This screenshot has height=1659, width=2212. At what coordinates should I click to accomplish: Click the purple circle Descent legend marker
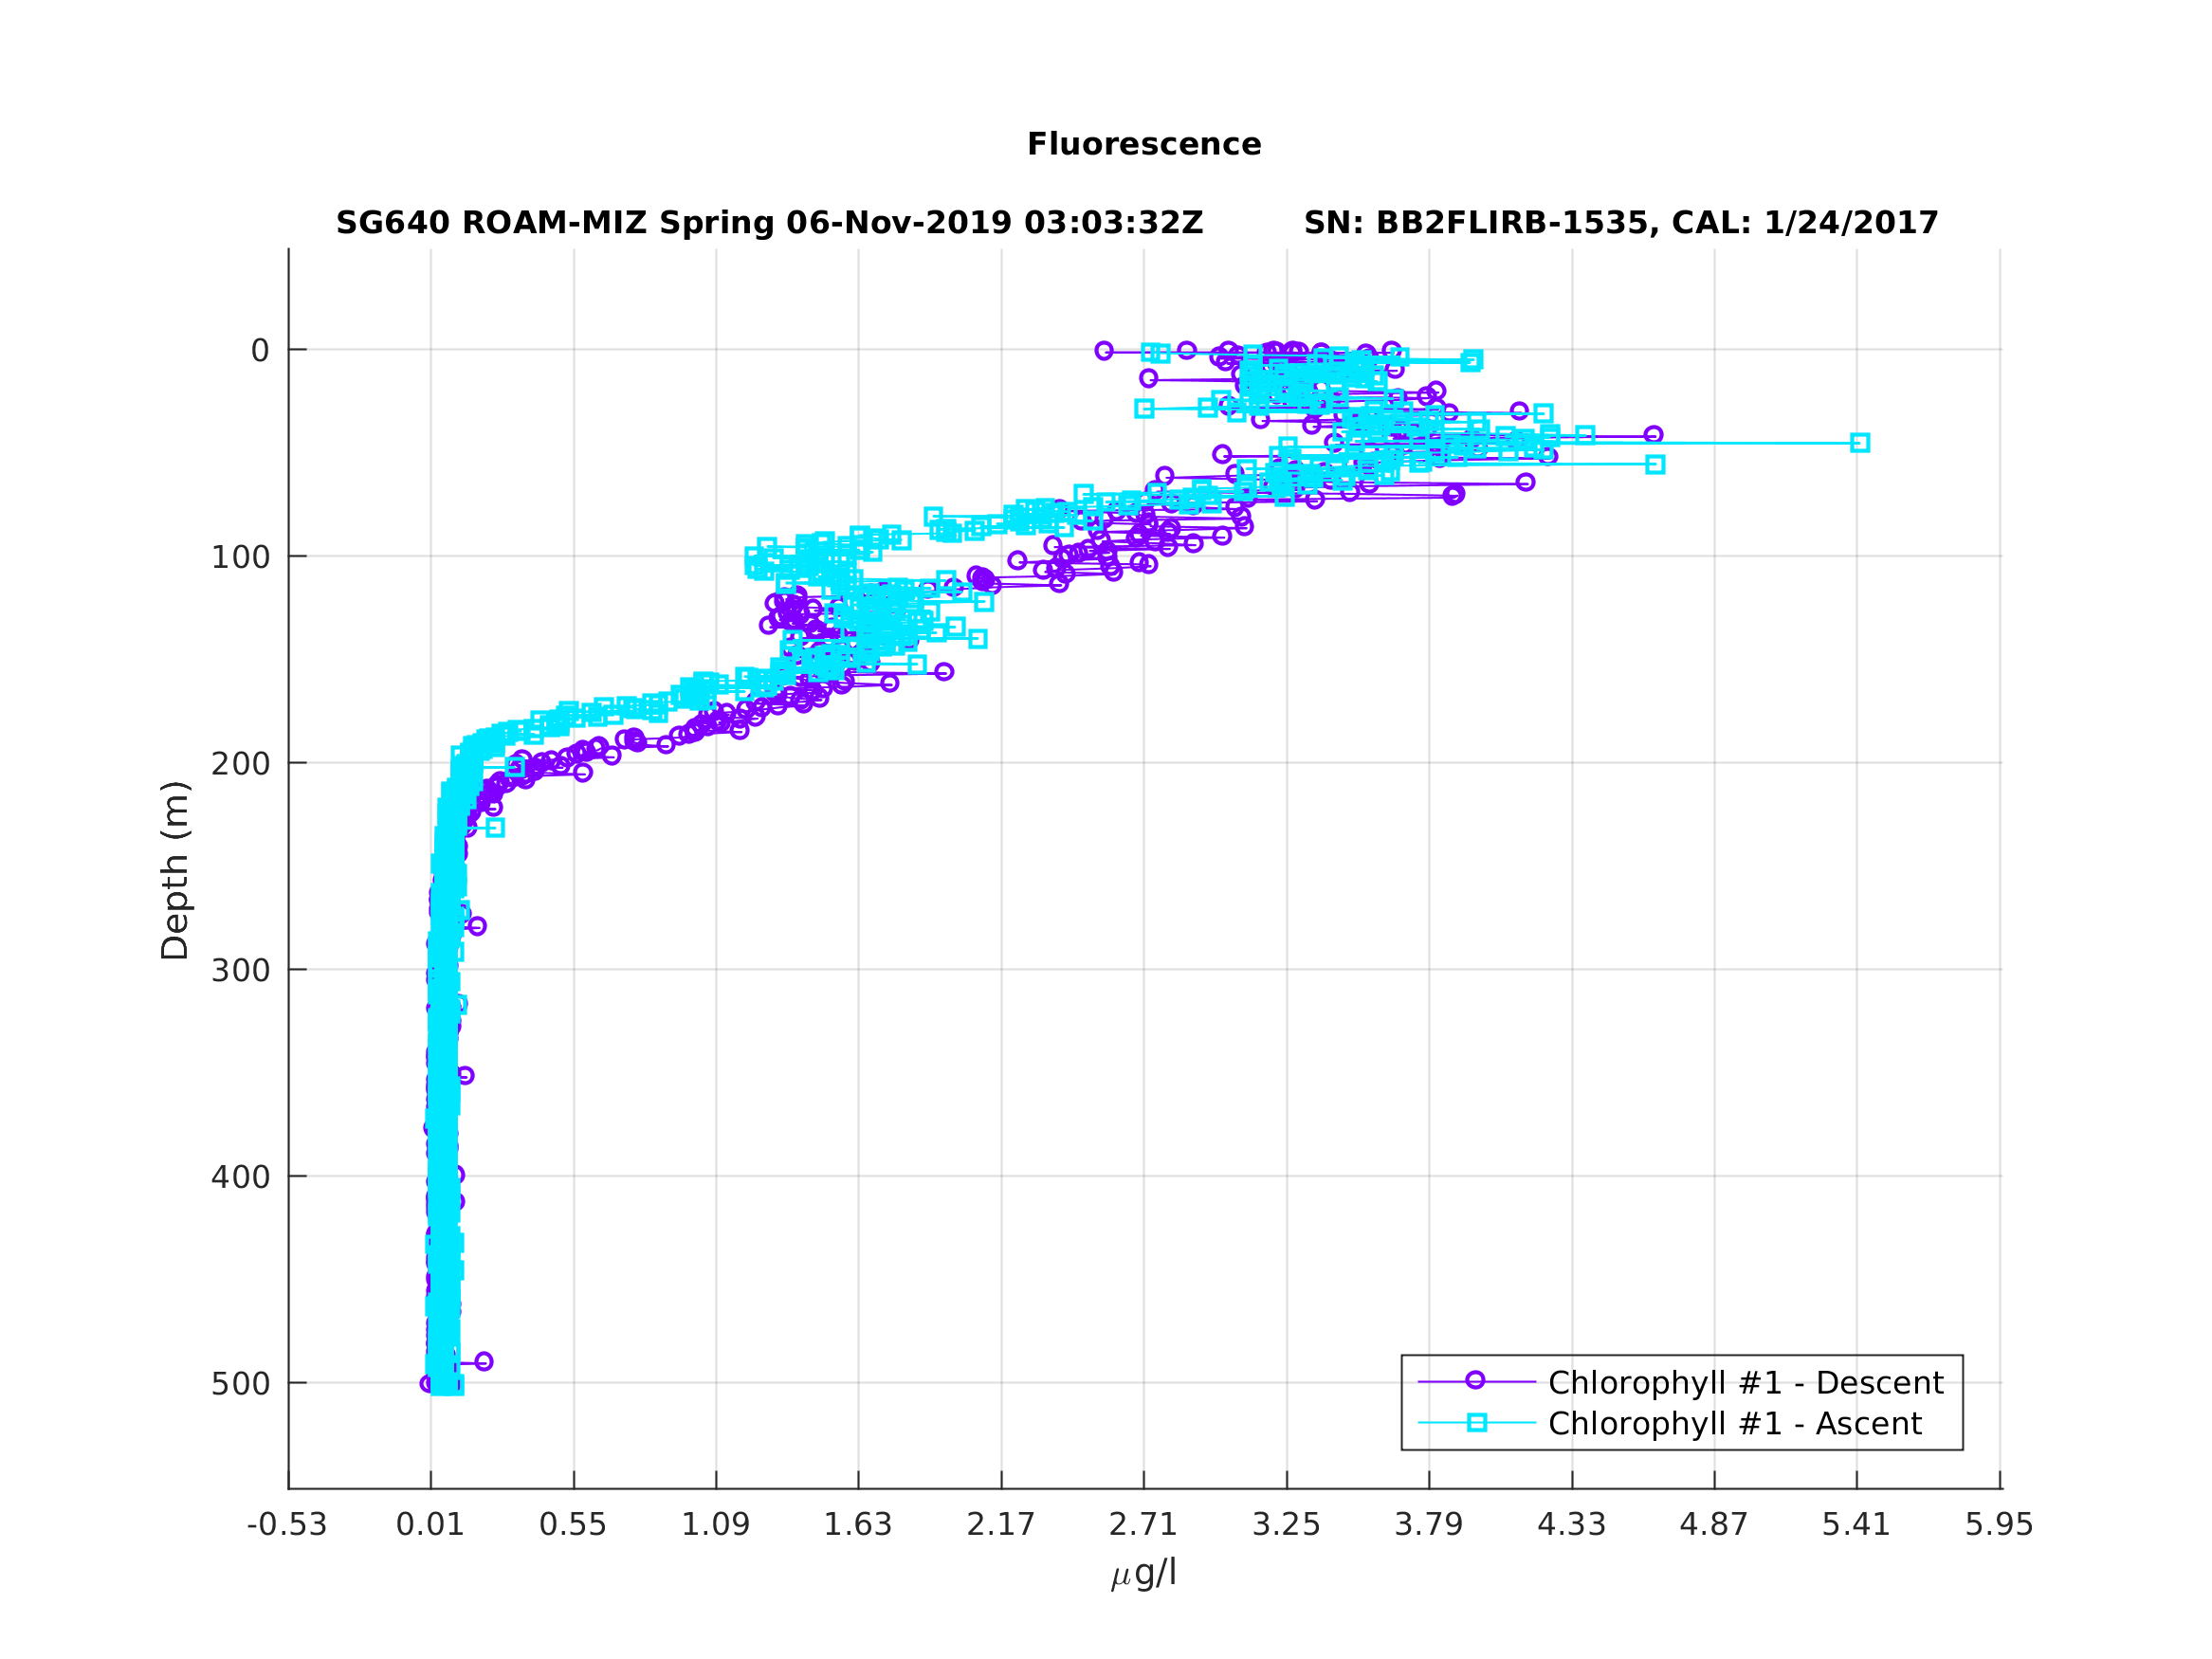tap(1476, 1381)
